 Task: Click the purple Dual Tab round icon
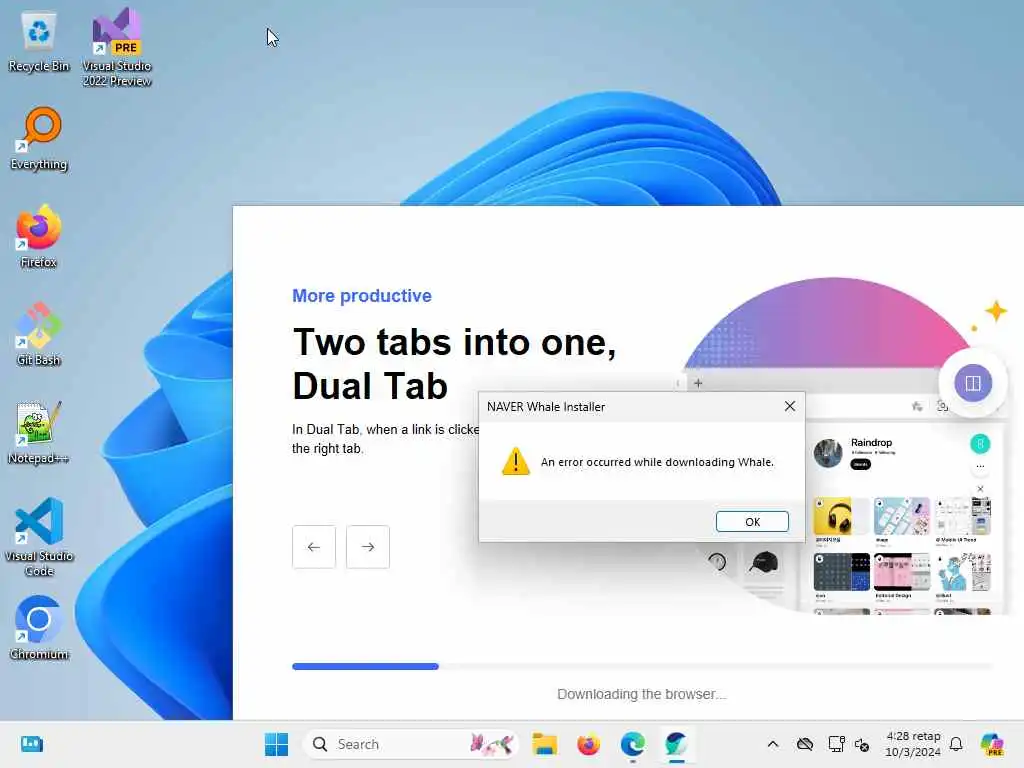click(973, 383)
